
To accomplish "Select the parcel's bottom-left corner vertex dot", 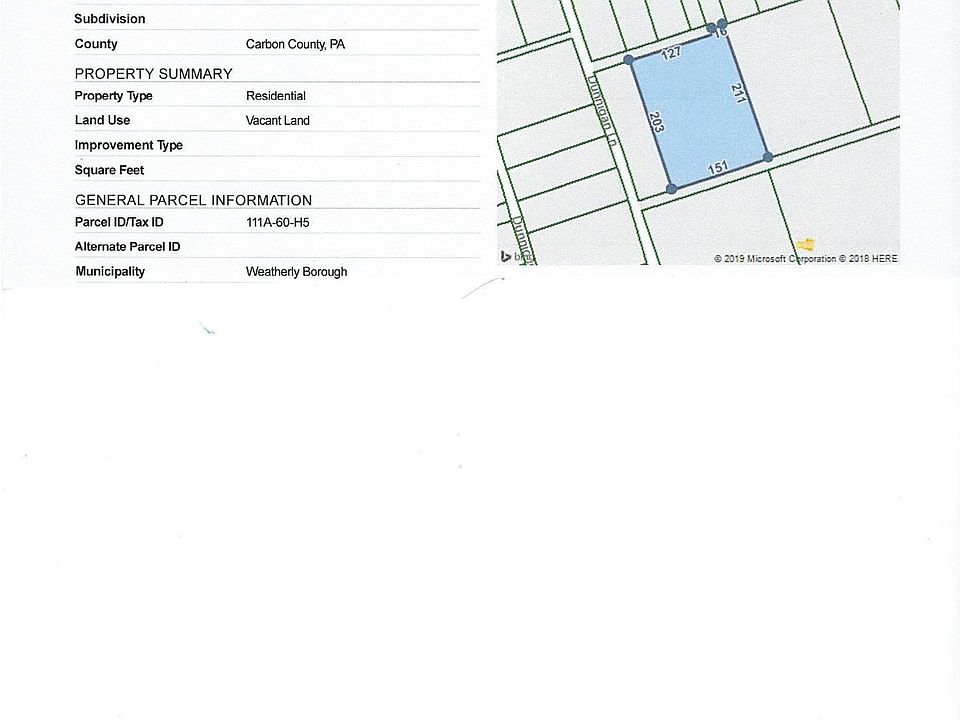I will [x=671, y=188].
